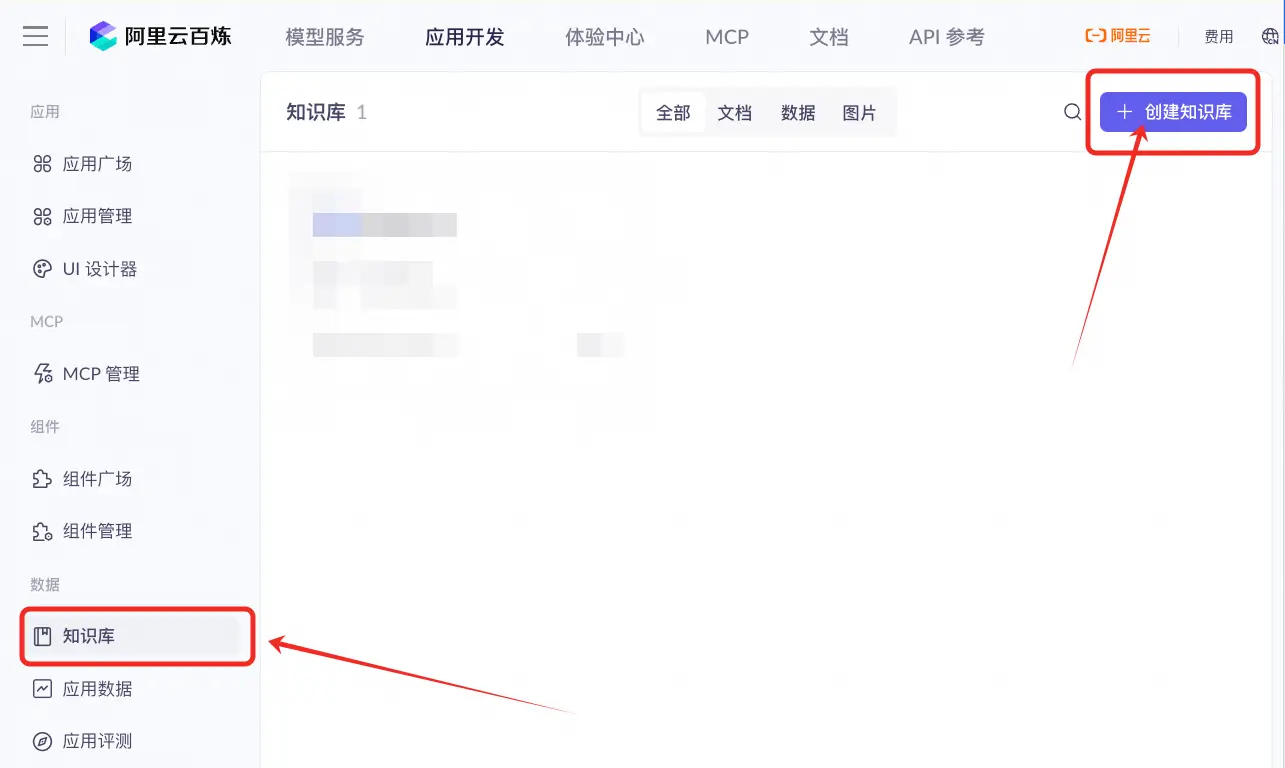Select the 应用数据 chart icon
Screen dimensions: 1285x768
pos(42,689)
